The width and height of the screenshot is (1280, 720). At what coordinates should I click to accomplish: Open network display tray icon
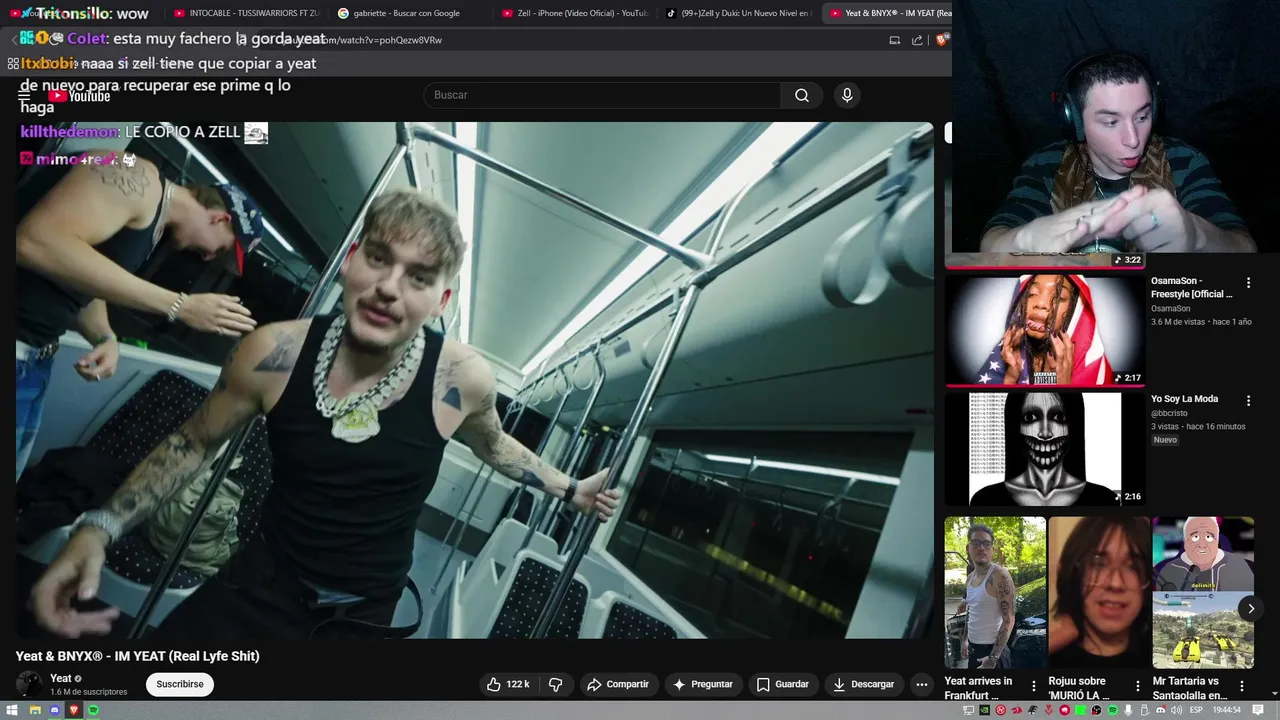(x=969, y=710)
